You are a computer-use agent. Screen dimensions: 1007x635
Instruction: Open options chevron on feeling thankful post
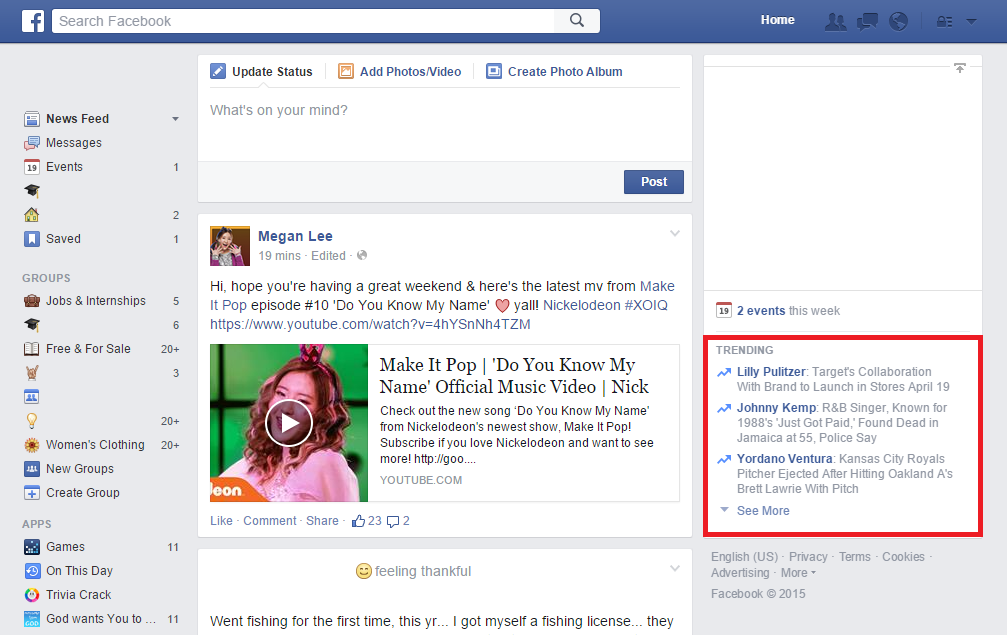coord(675,568)
